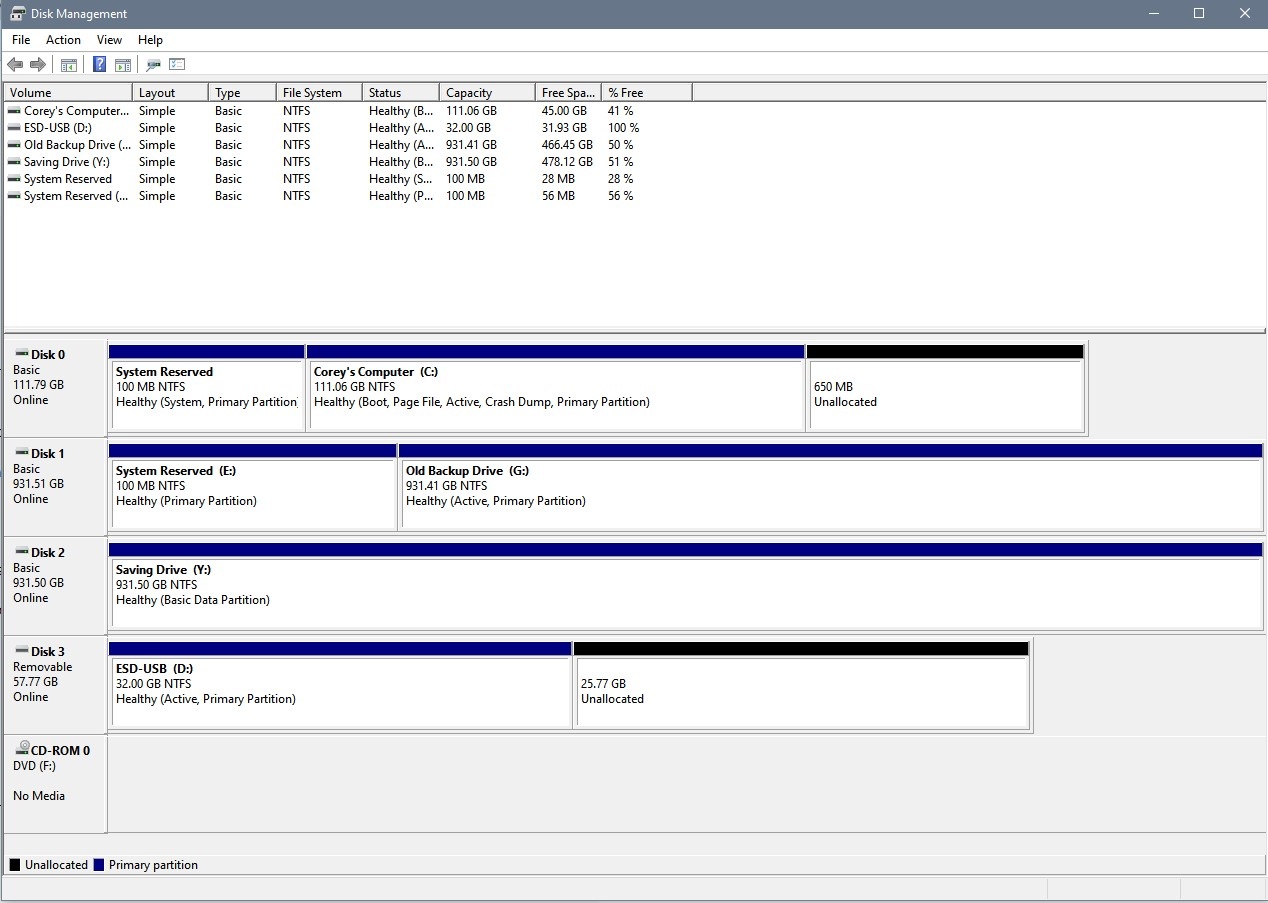Select the 650 MB unallocated space on Disk 0
This screenshot has width=1268, height=903.
pyautogui.click(x=945, y=390)
